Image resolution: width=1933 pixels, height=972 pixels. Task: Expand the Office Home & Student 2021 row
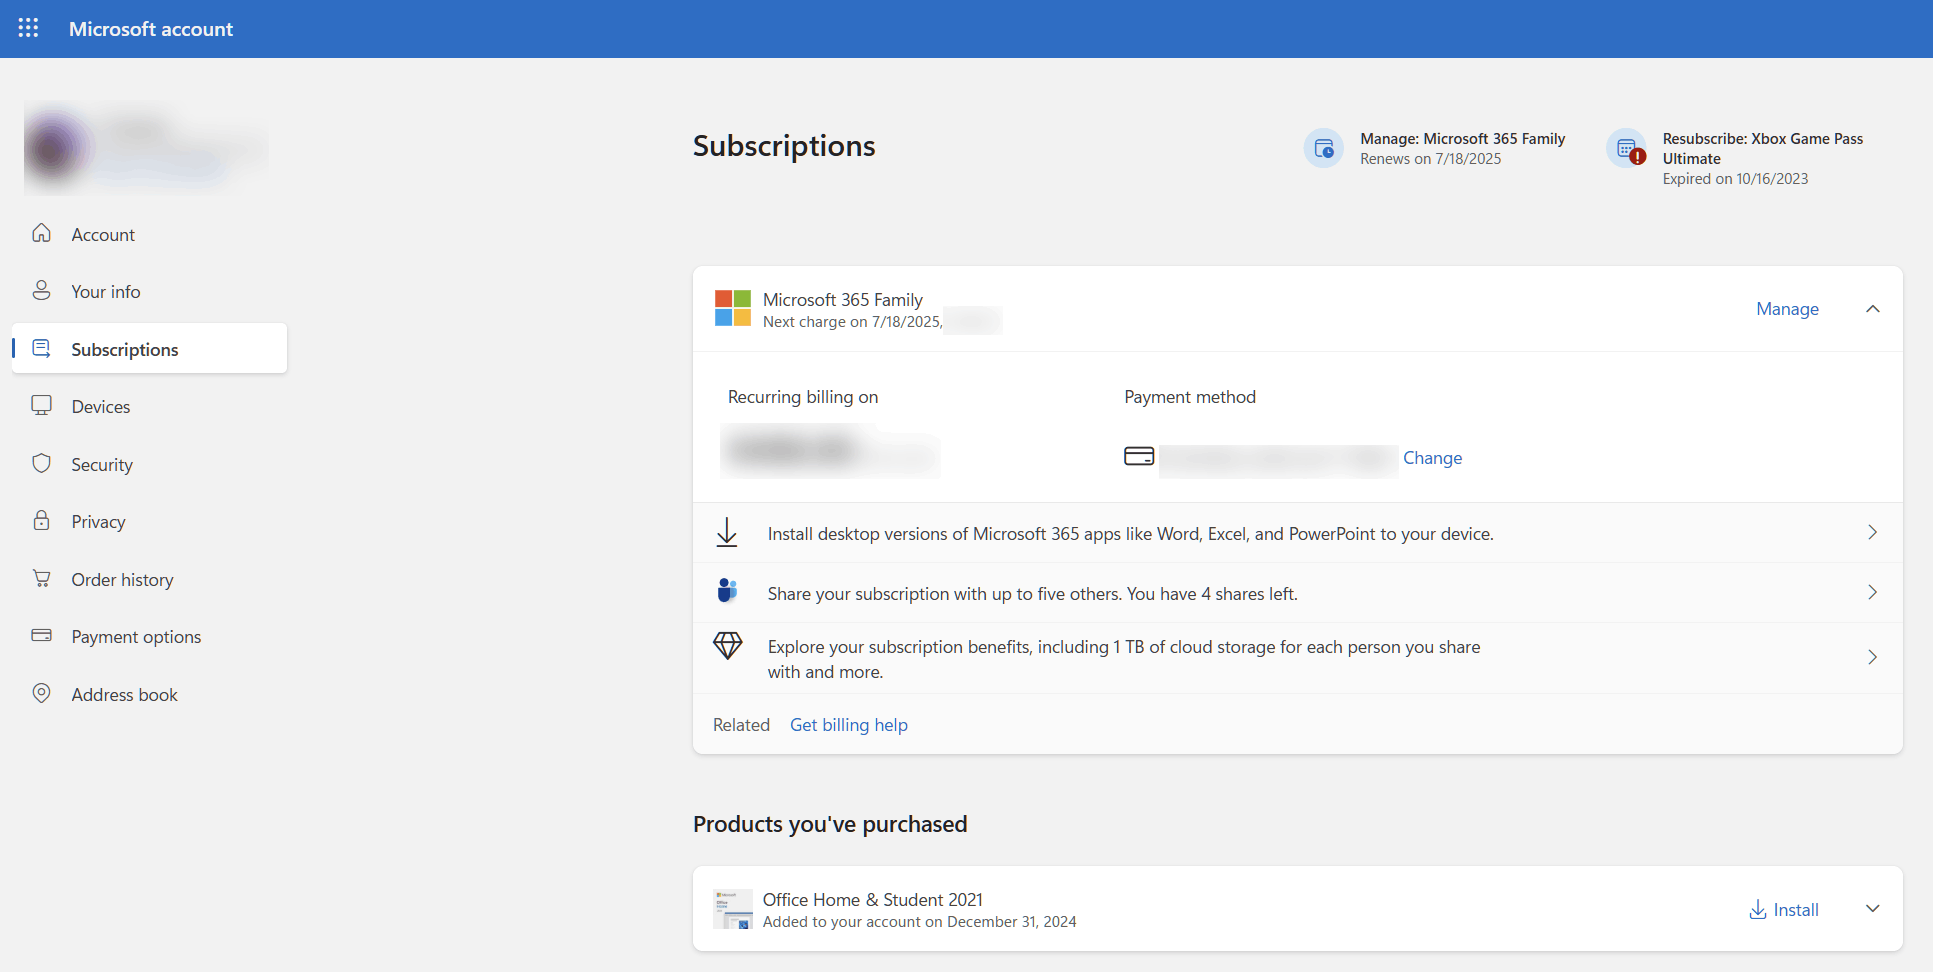[x=1872, y=909]
